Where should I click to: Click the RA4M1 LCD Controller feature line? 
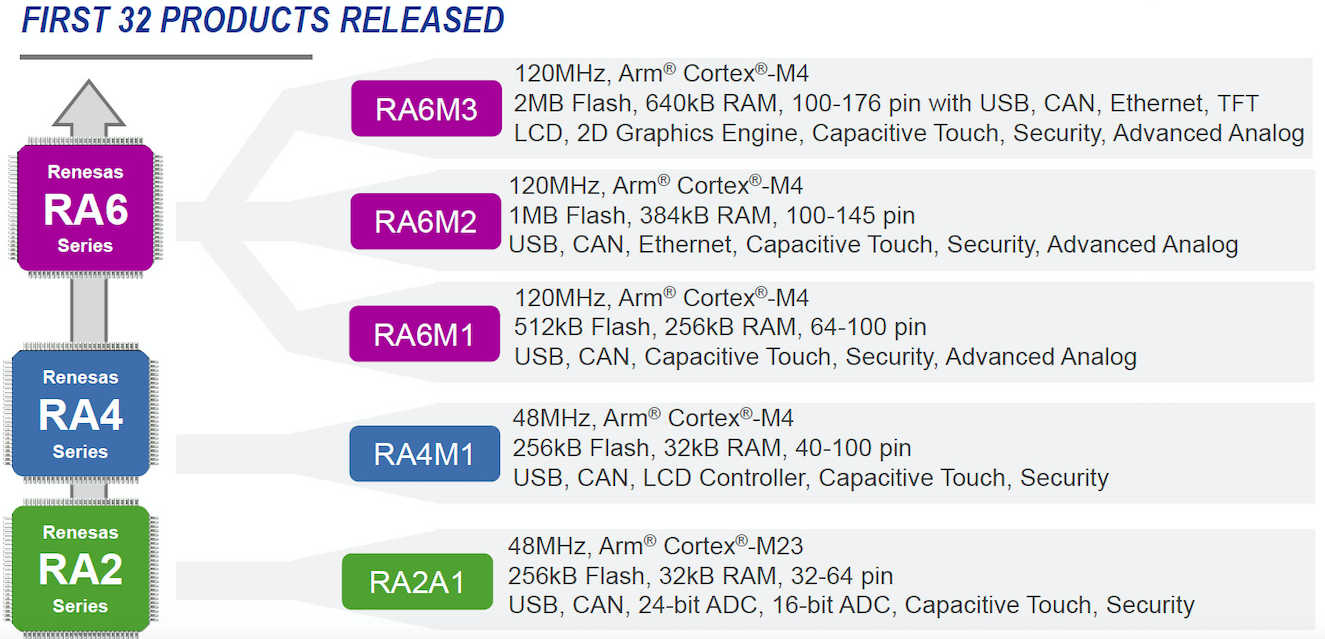tap(811, 478)
